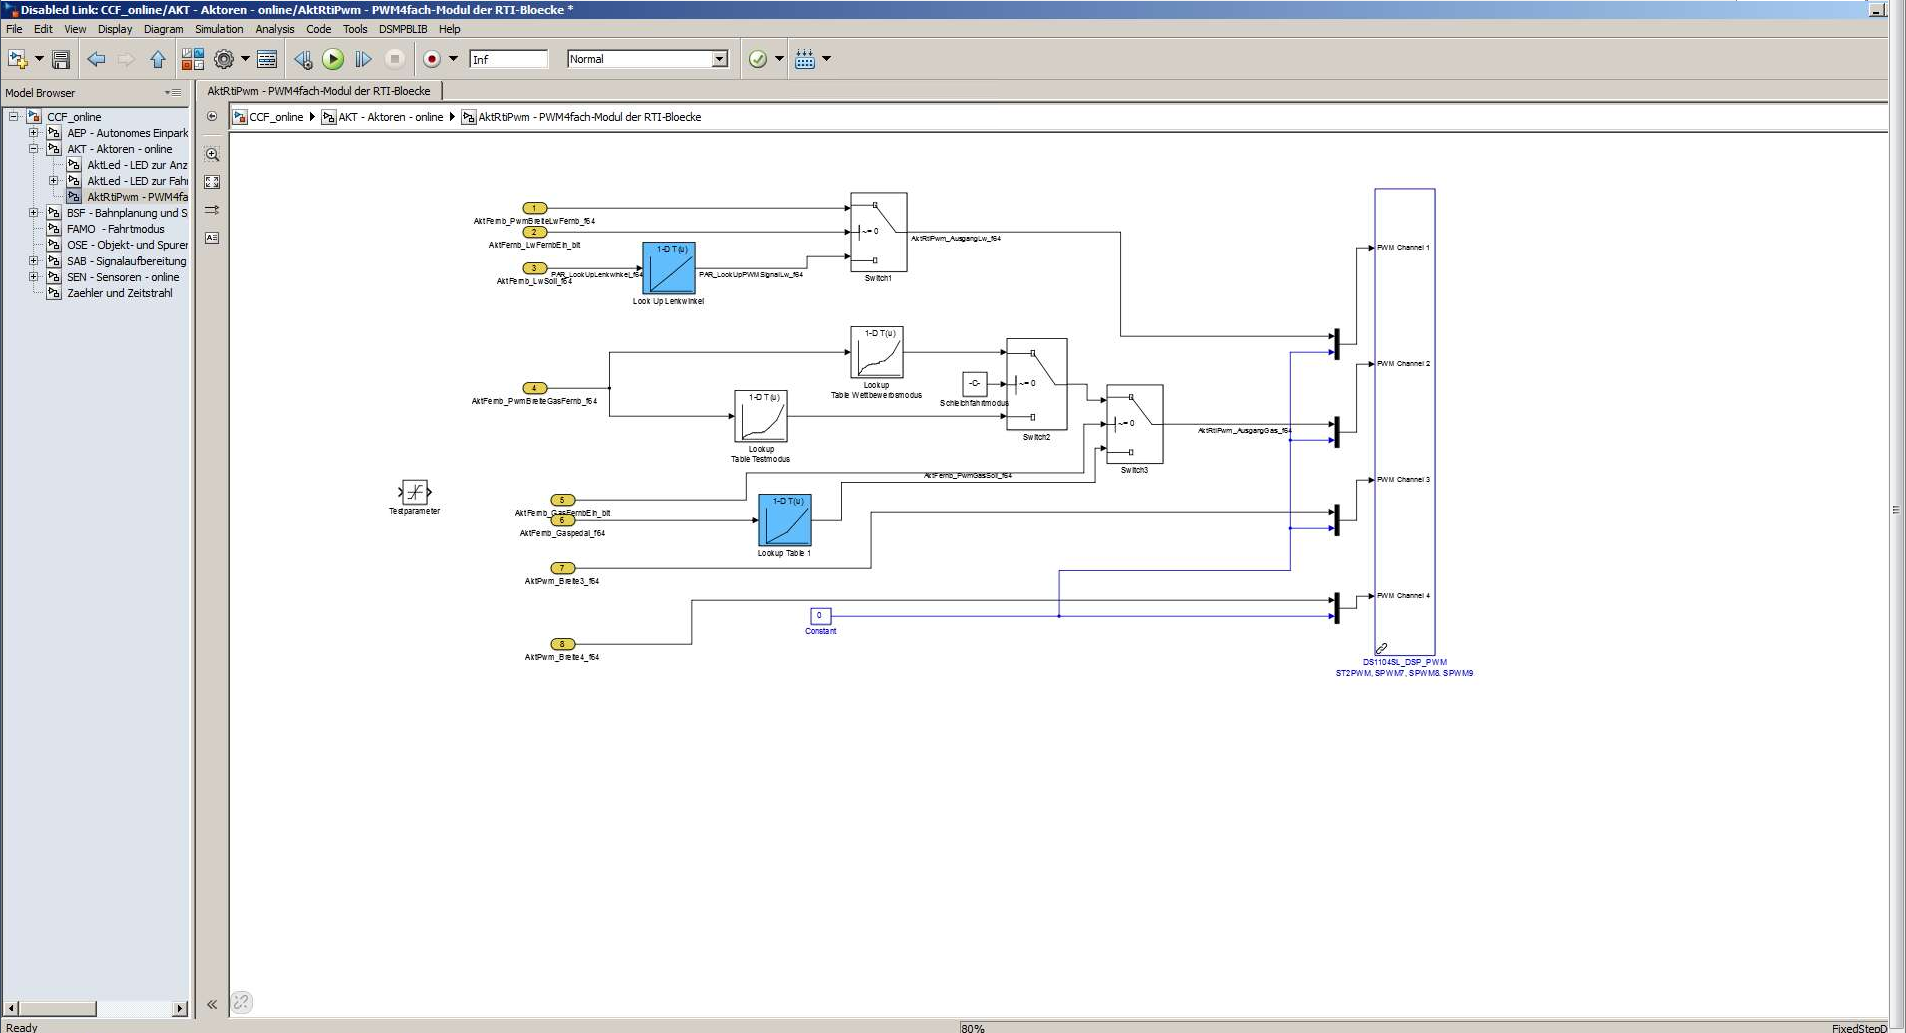The image size is (1906, 1033).
Task: Click the Up to Parent arrow
Action: [158, 60]
